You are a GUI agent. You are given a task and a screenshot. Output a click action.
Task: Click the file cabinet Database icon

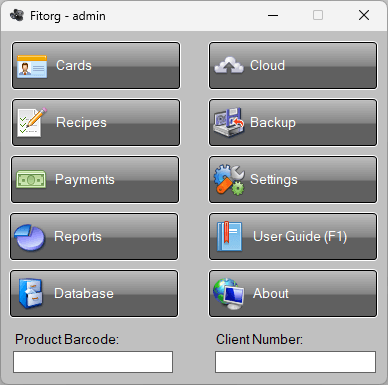coord(30,294)
